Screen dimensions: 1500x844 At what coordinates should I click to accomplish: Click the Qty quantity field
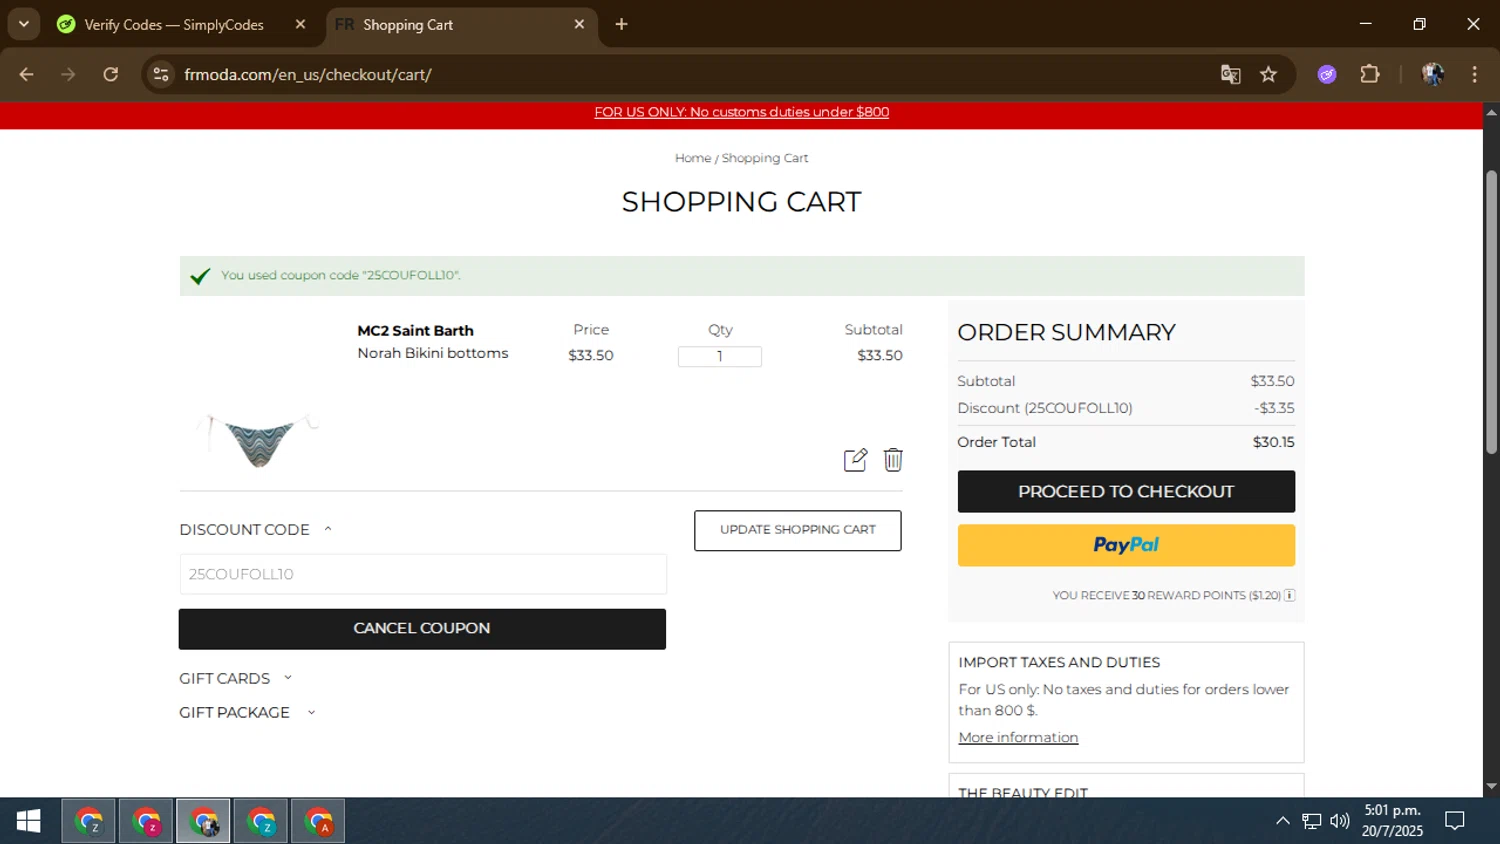(720, 356)
